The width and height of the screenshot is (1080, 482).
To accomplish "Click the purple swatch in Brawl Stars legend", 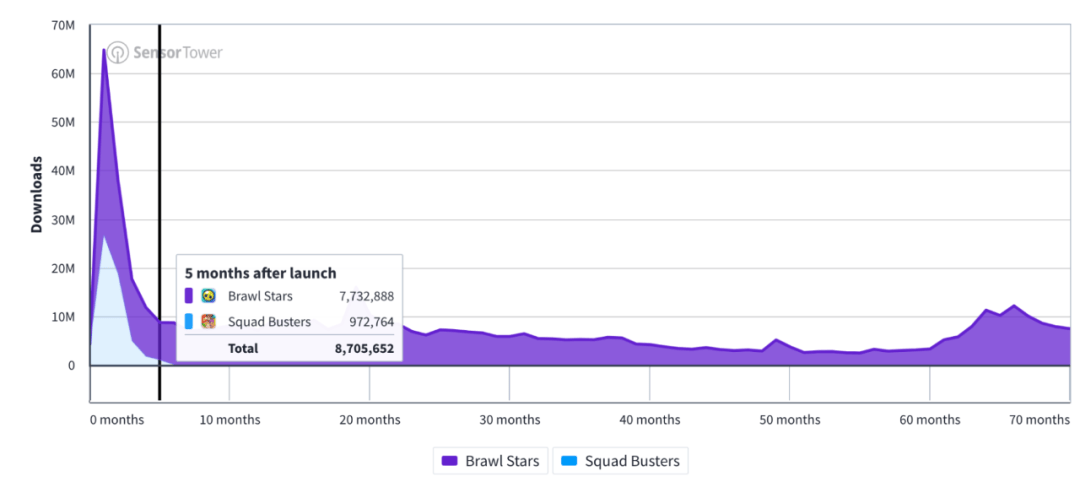I will click(x=450, y=461).
